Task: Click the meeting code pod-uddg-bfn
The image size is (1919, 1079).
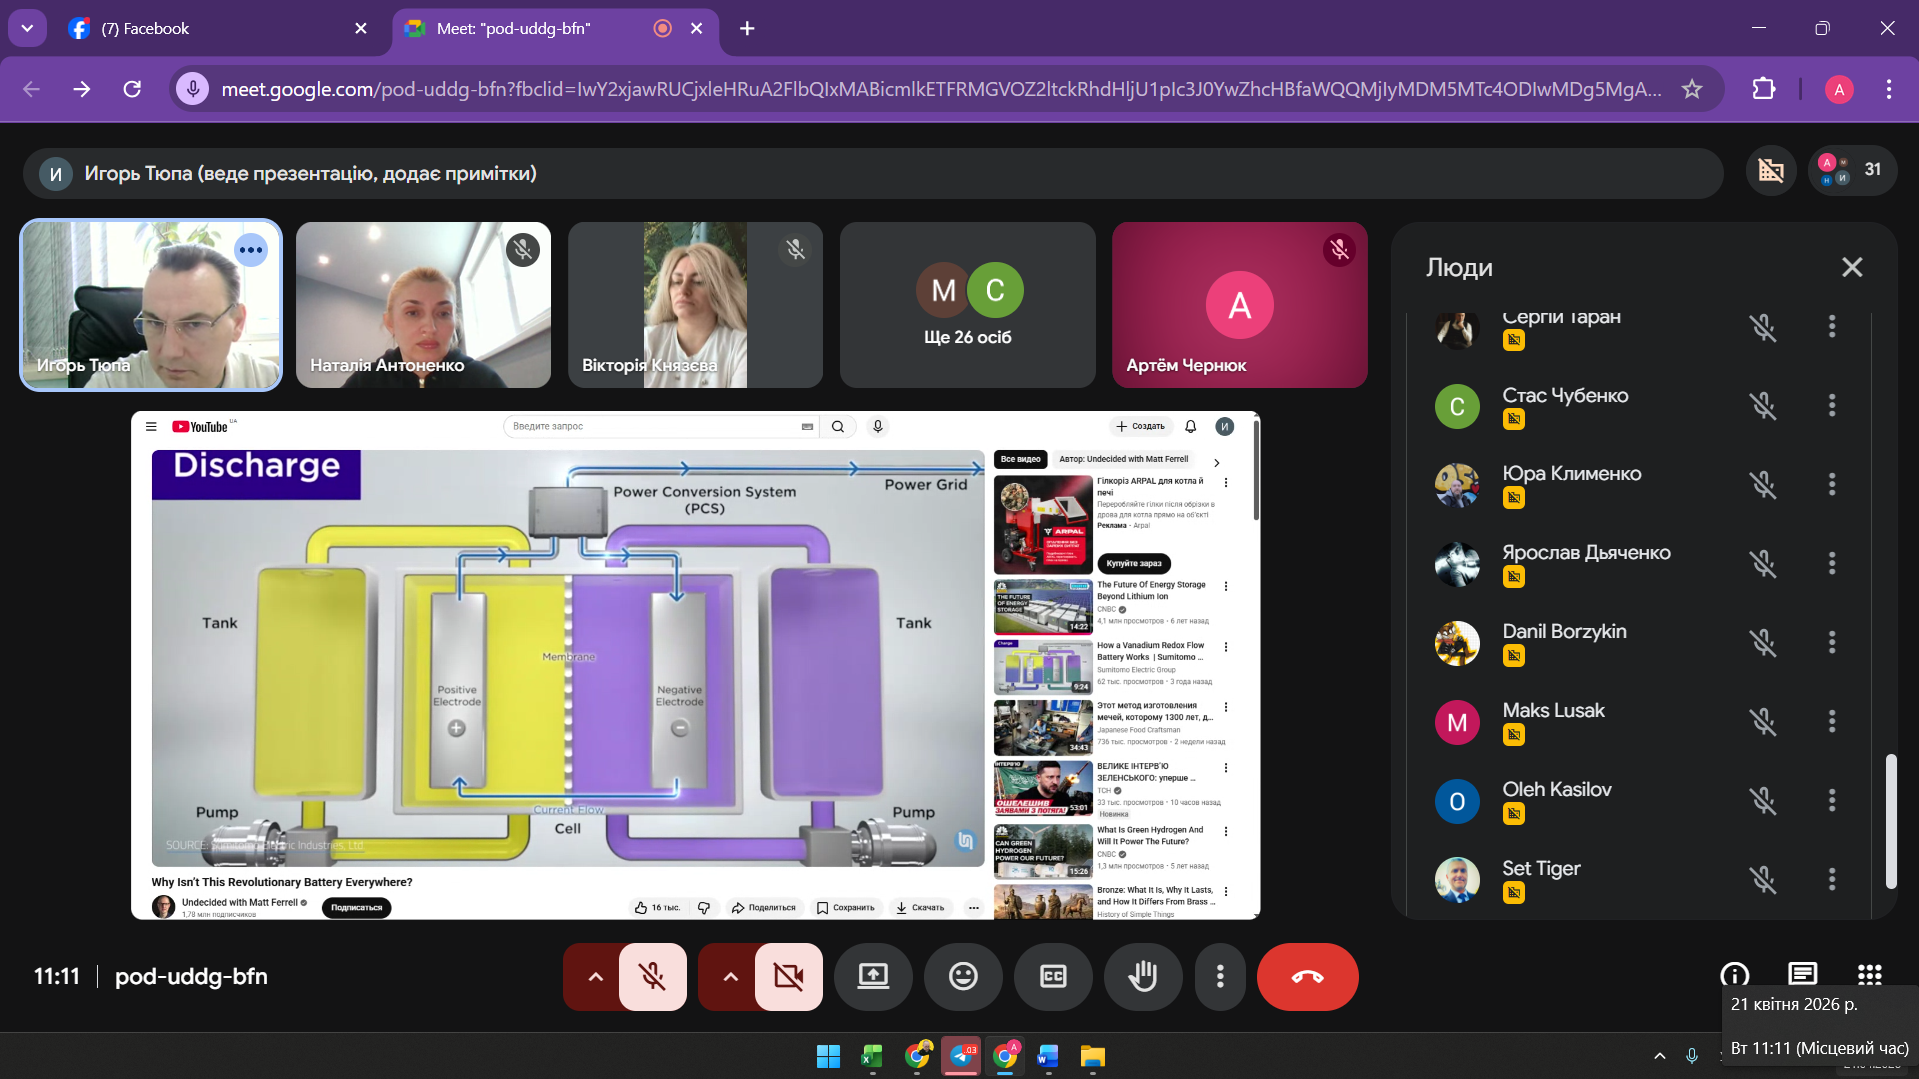Action: (191, 976)
